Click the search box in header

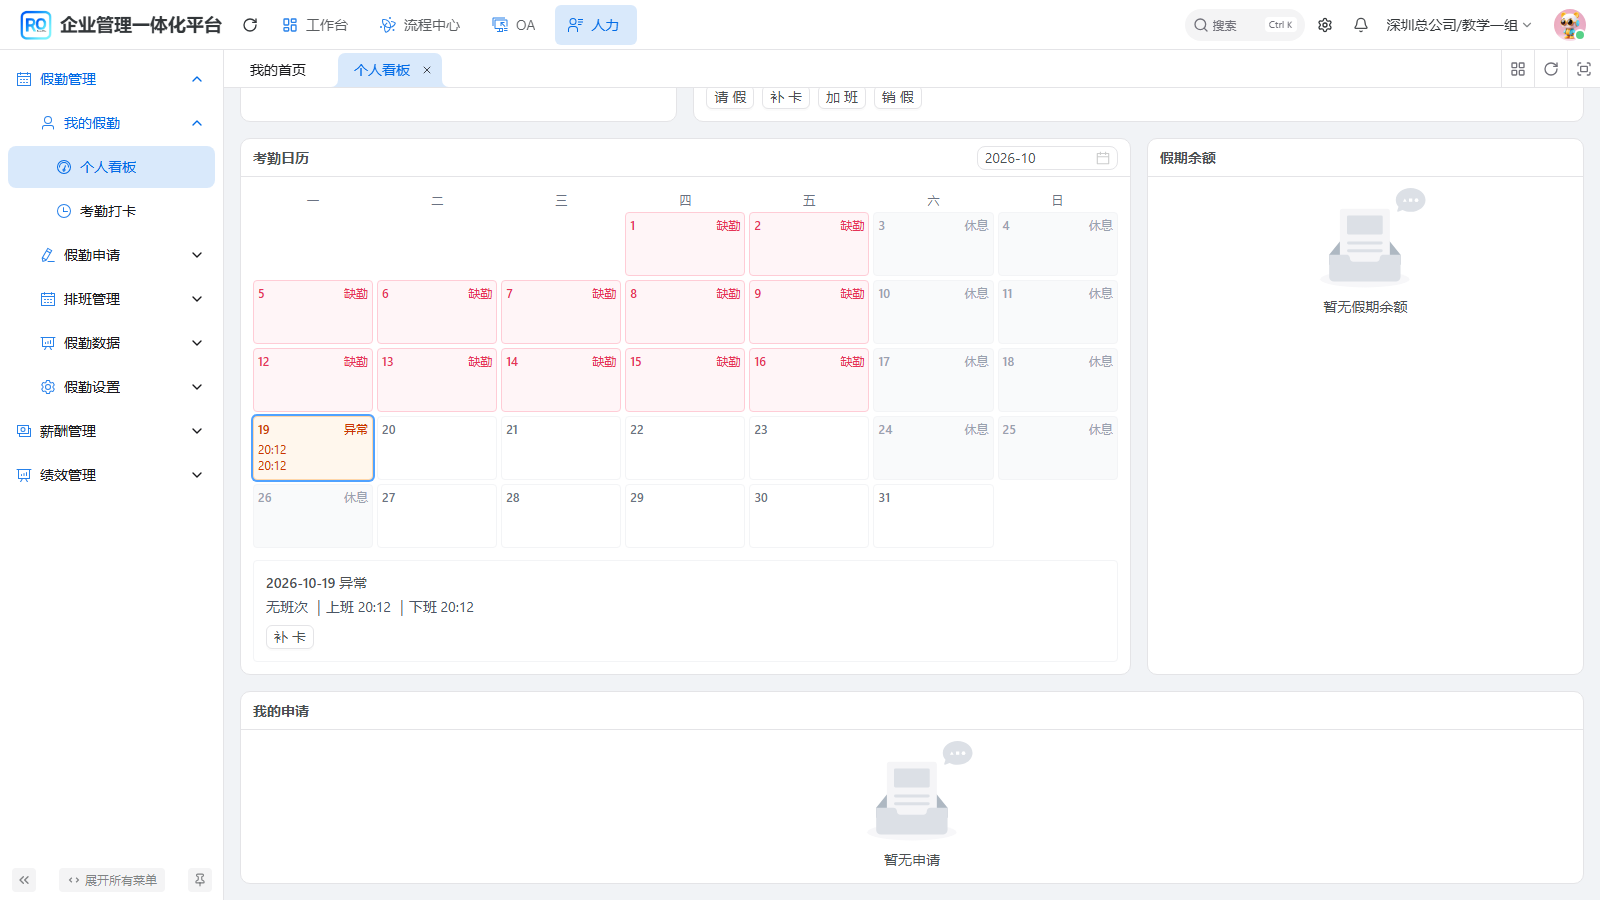(x=1245, y=25)
